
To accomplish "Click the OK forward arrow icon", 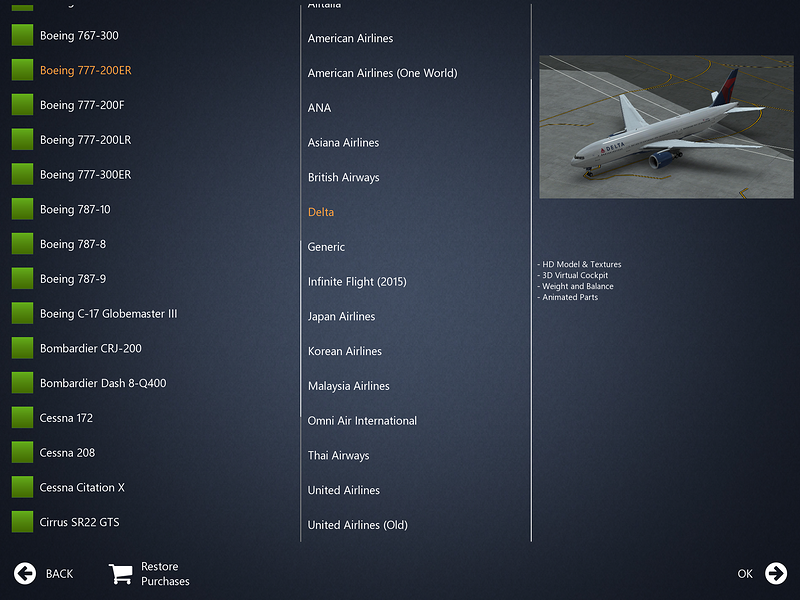I will point(776,573).
